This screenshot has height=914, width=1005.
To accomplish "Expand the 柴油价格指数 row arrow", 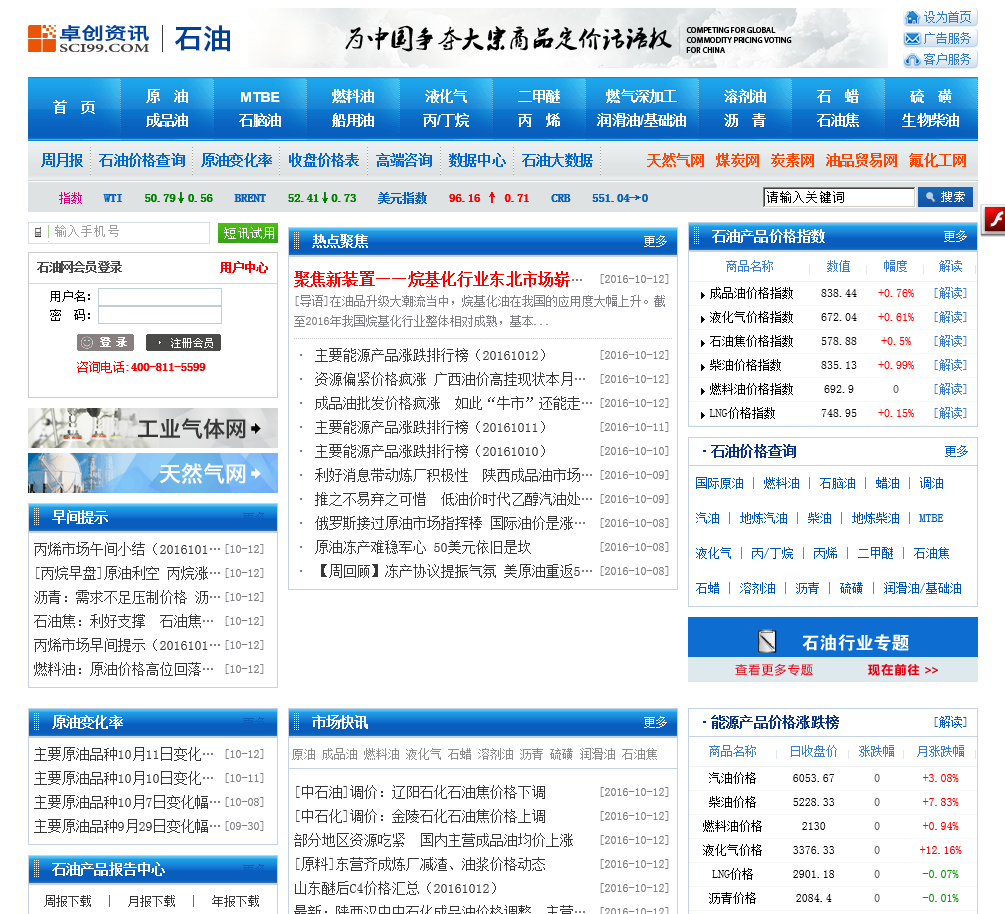I will [702, 367].
